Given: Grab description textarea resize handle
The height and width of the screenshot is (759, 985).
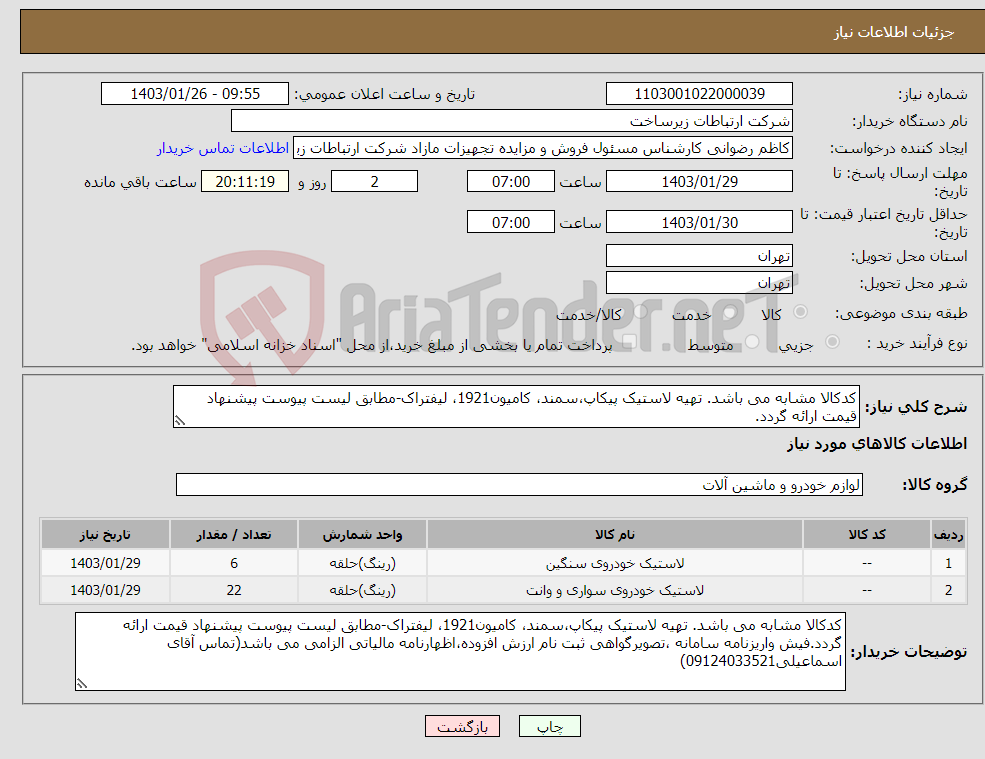Looking at the screenshot, I should pyautogui.click(x=180, y=421).
